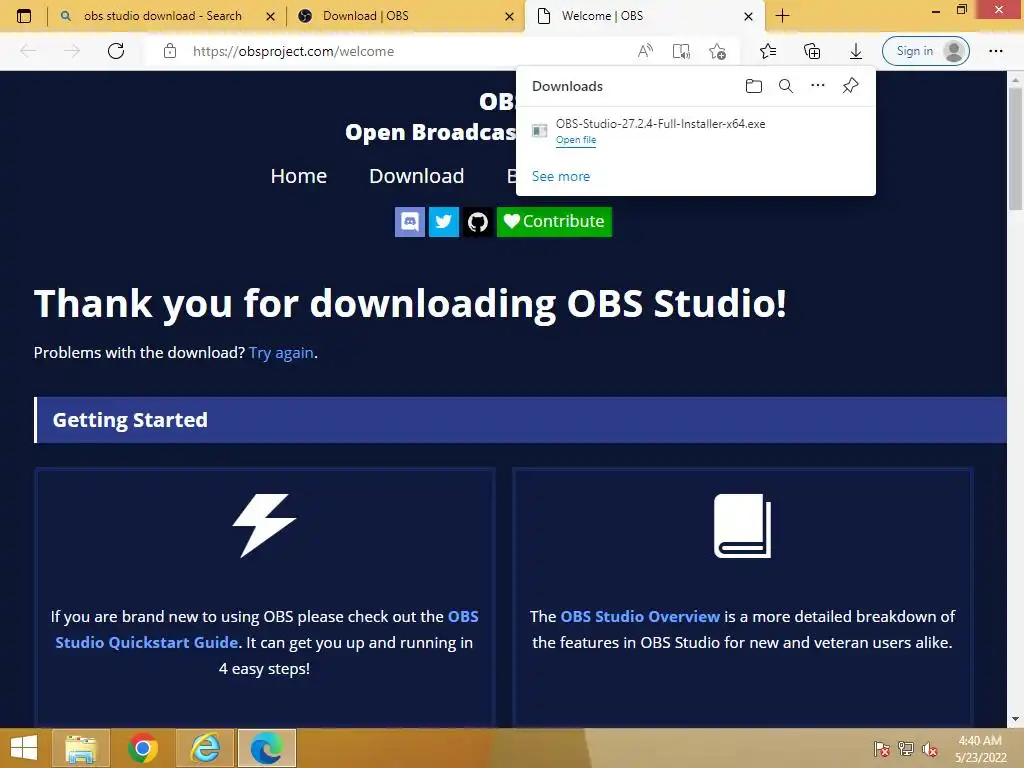Close the obs studio download Search tab
This screenshot has width=1024, height=768.
point(270,16)
